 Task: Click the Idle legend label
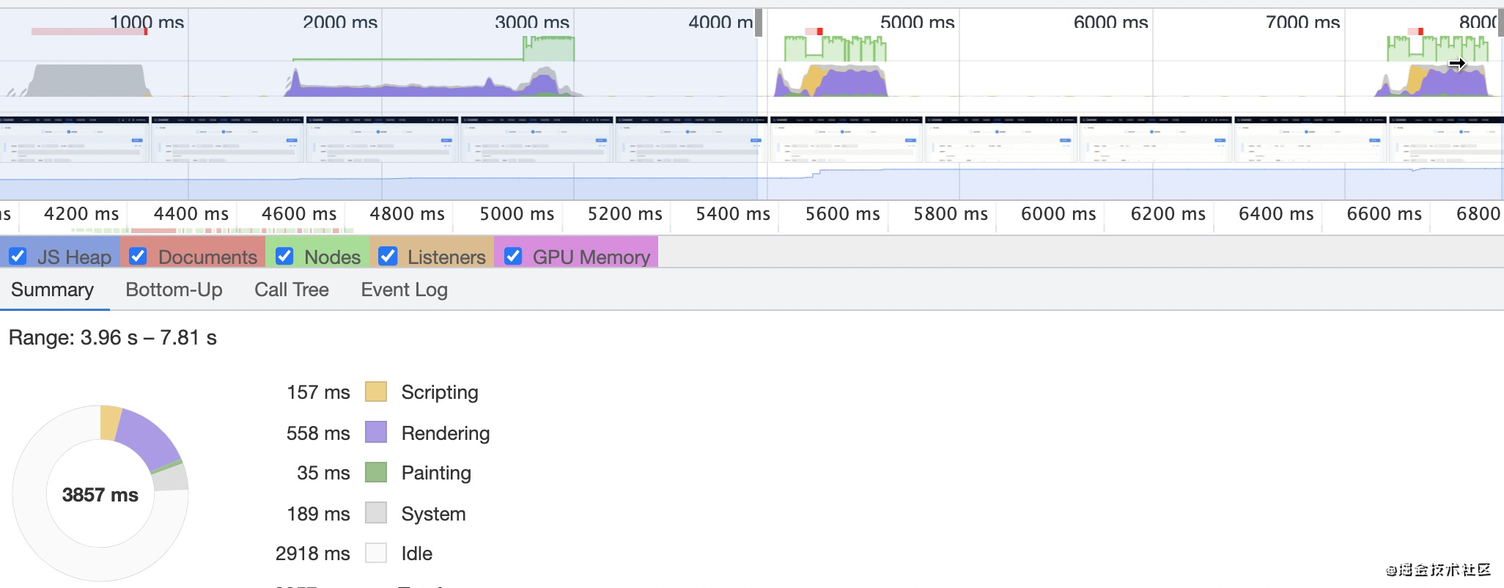click(x=417, y=554)
